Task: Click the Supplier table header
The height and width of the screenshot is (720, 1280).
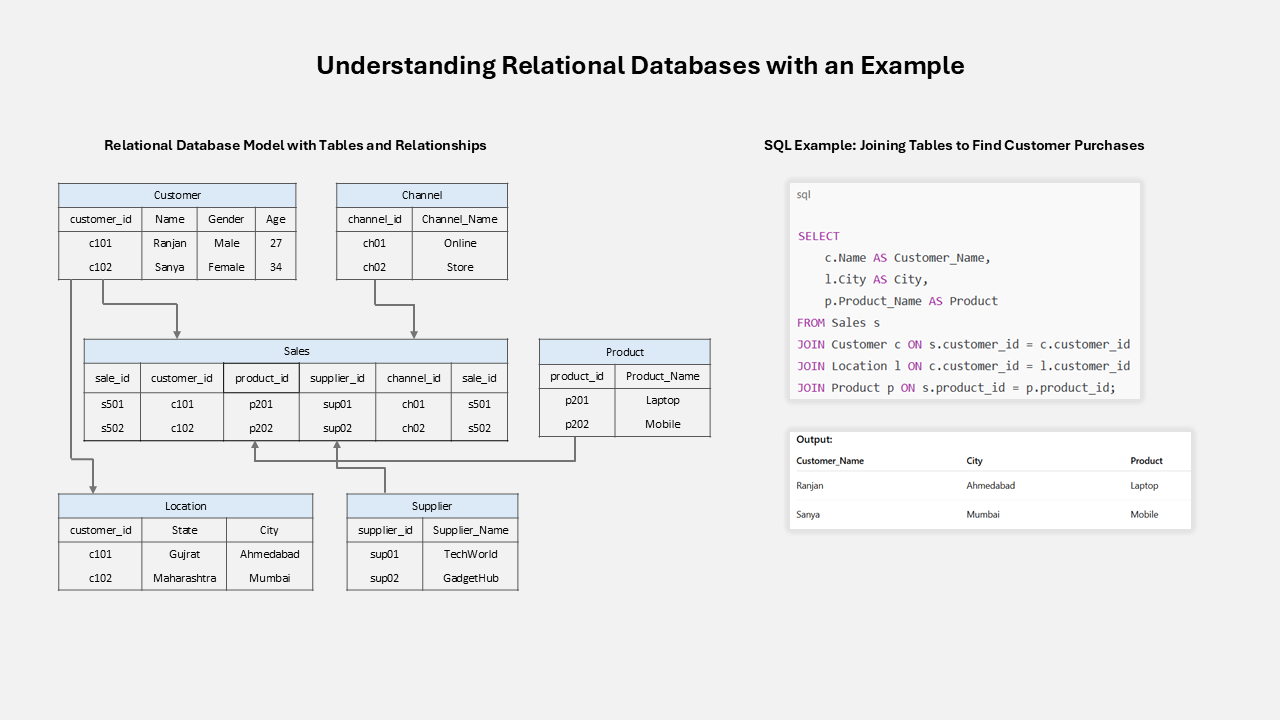Action: [x=431, y=506]
